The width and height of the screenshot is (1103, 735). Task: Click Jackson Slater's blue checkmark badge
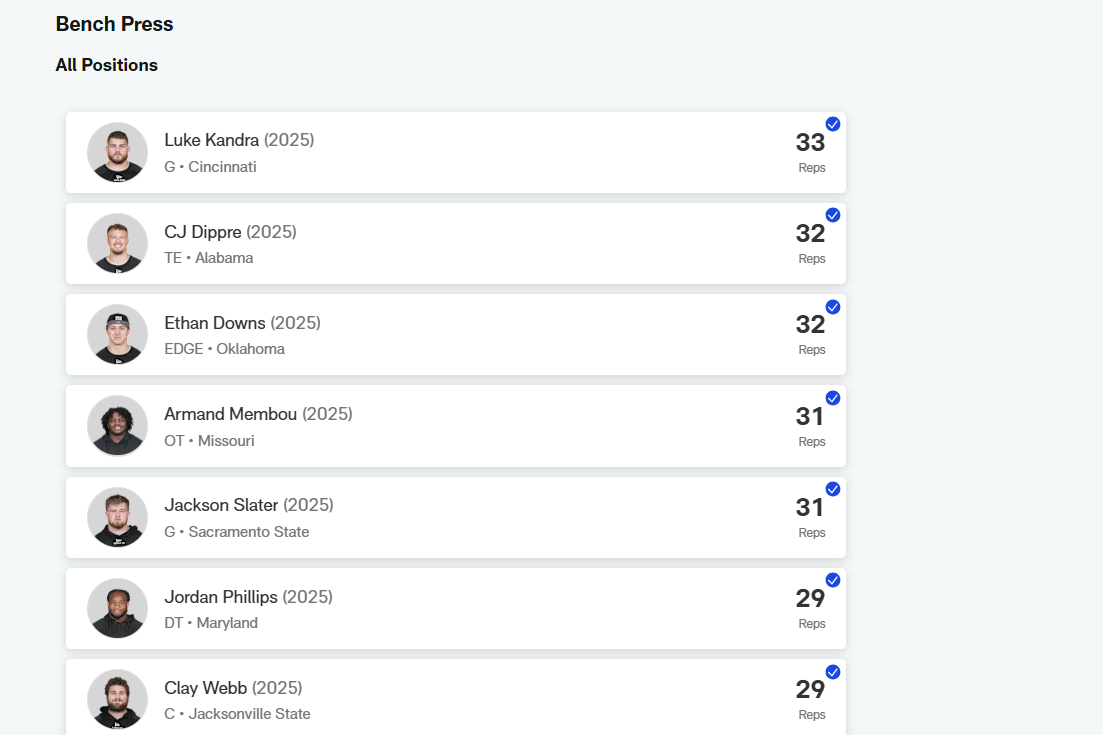833,489
